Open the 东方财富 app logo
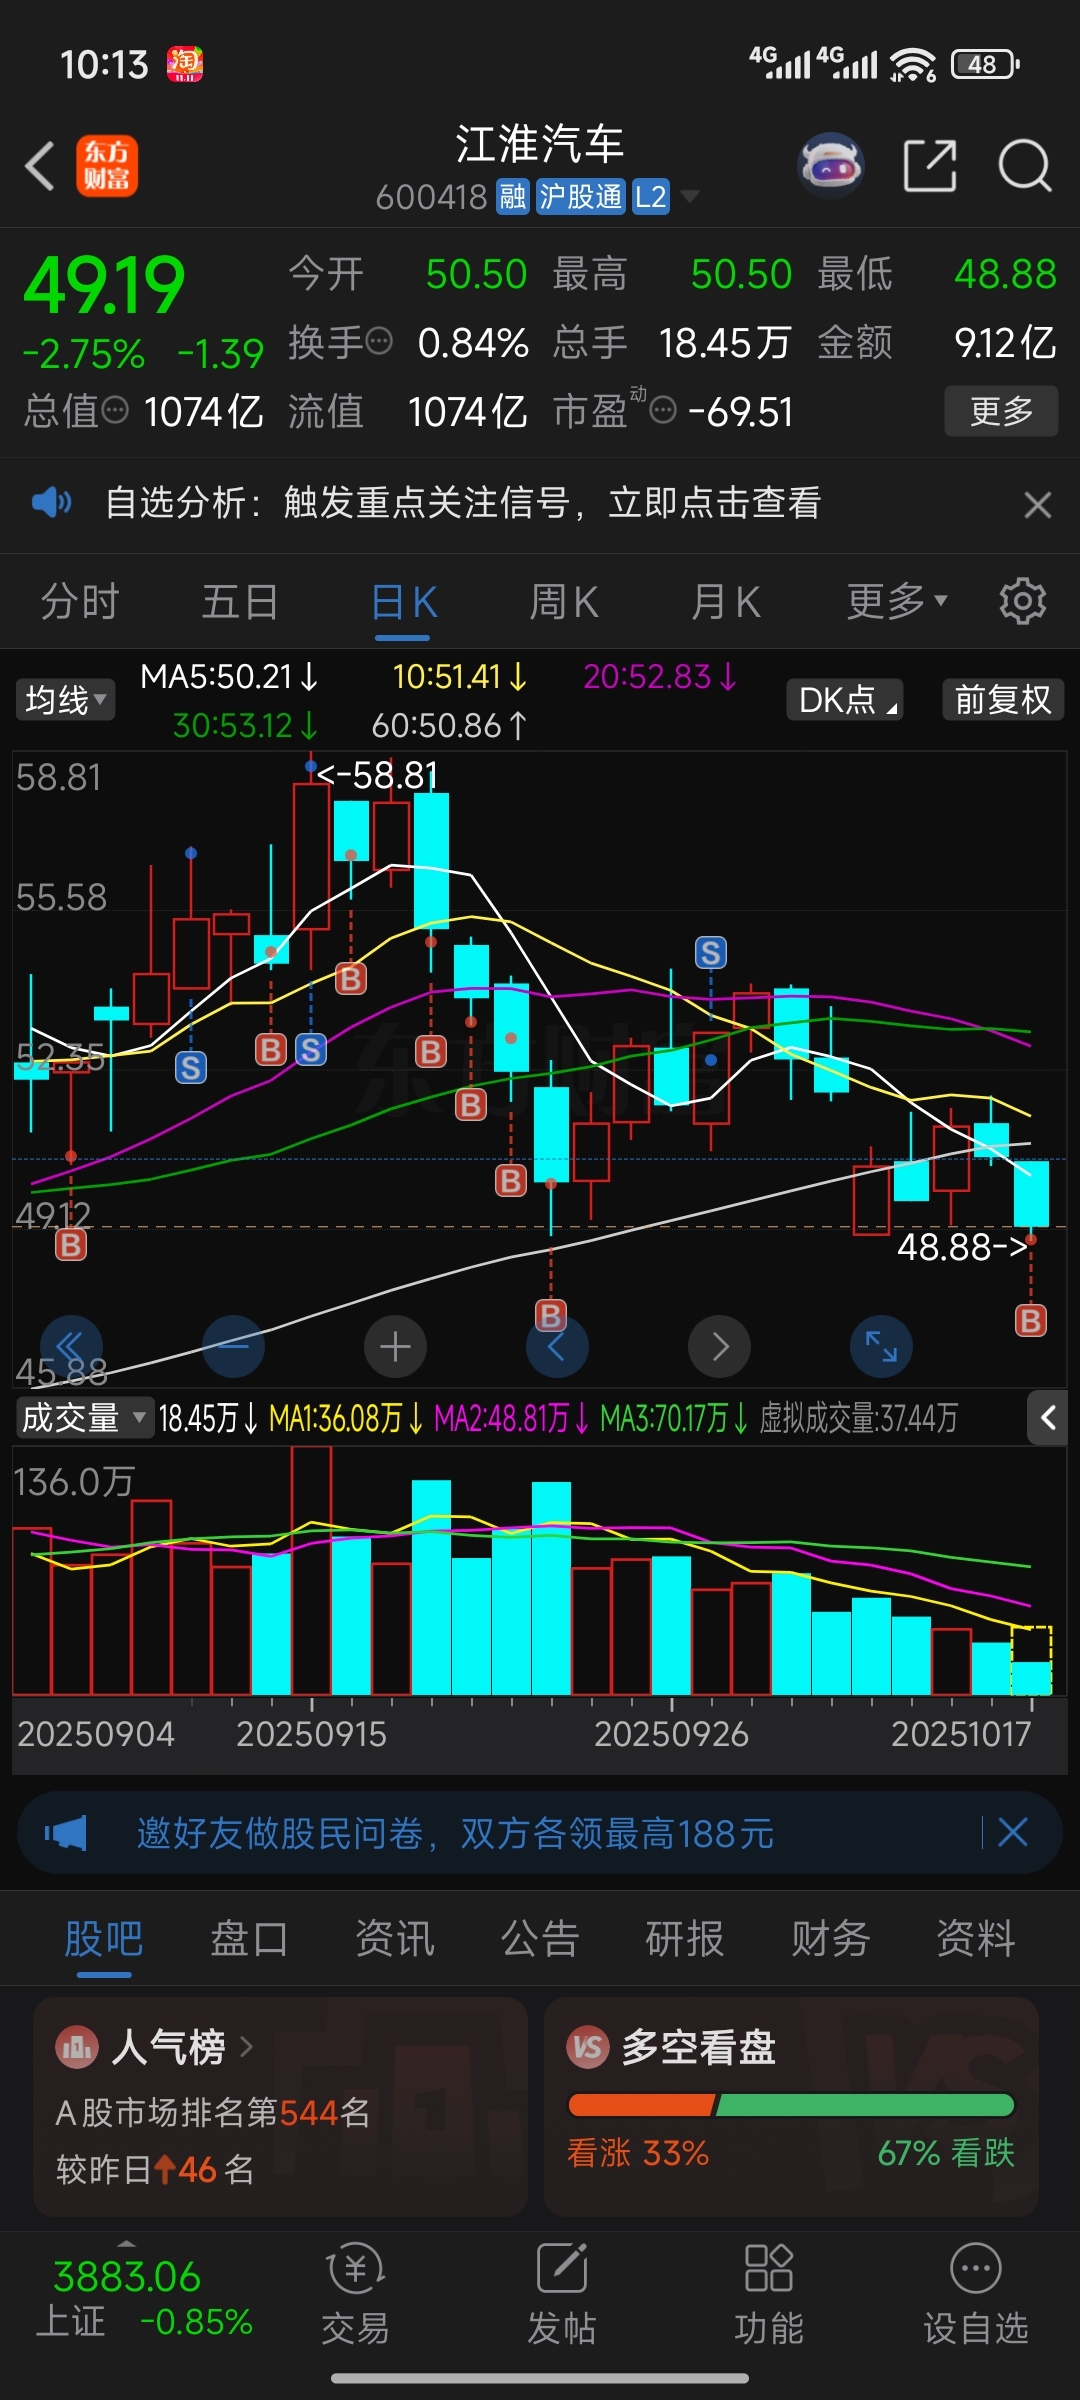The width and height of the screenshot is (1080, 2400). coord(107,166)
